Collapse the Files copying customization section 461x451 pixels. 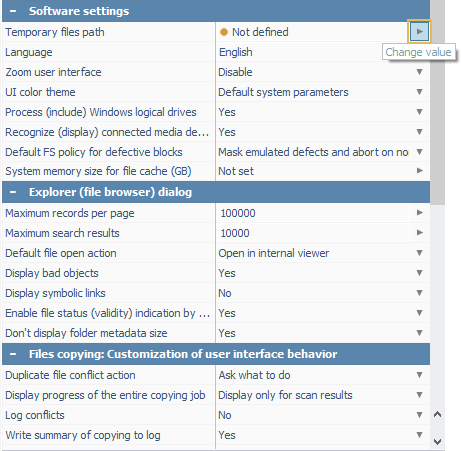(x=13, y=354)
